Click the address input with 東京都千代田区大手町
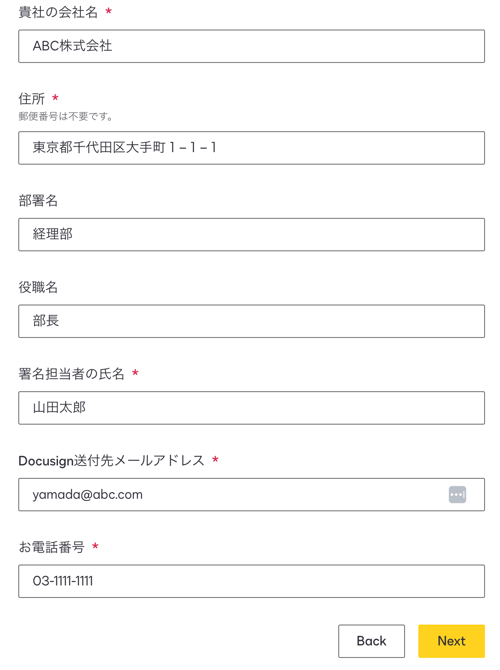Viewport: 500px width, 670px height. coord(251,148)
